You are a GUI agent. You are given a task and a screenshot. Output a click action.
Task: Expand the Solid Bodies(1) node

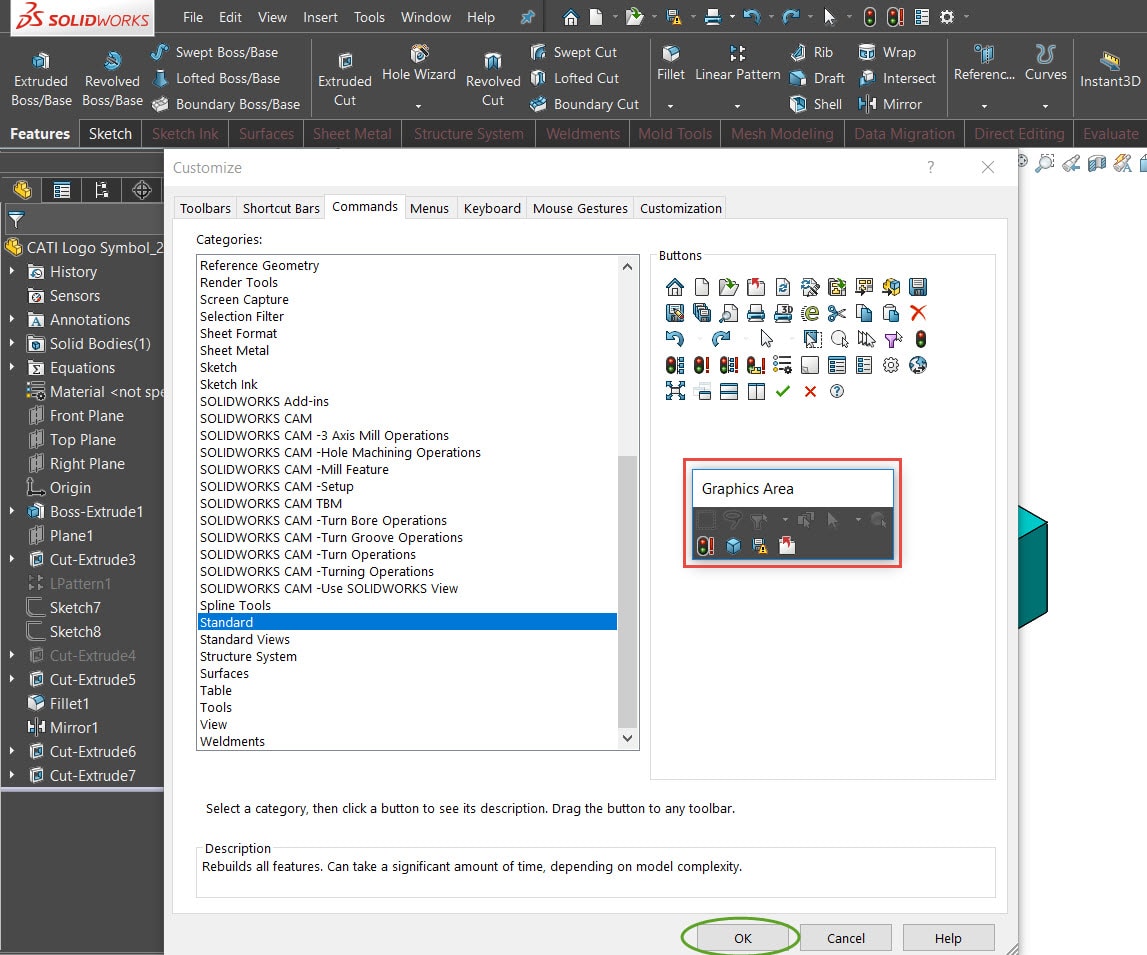point(12,344)
